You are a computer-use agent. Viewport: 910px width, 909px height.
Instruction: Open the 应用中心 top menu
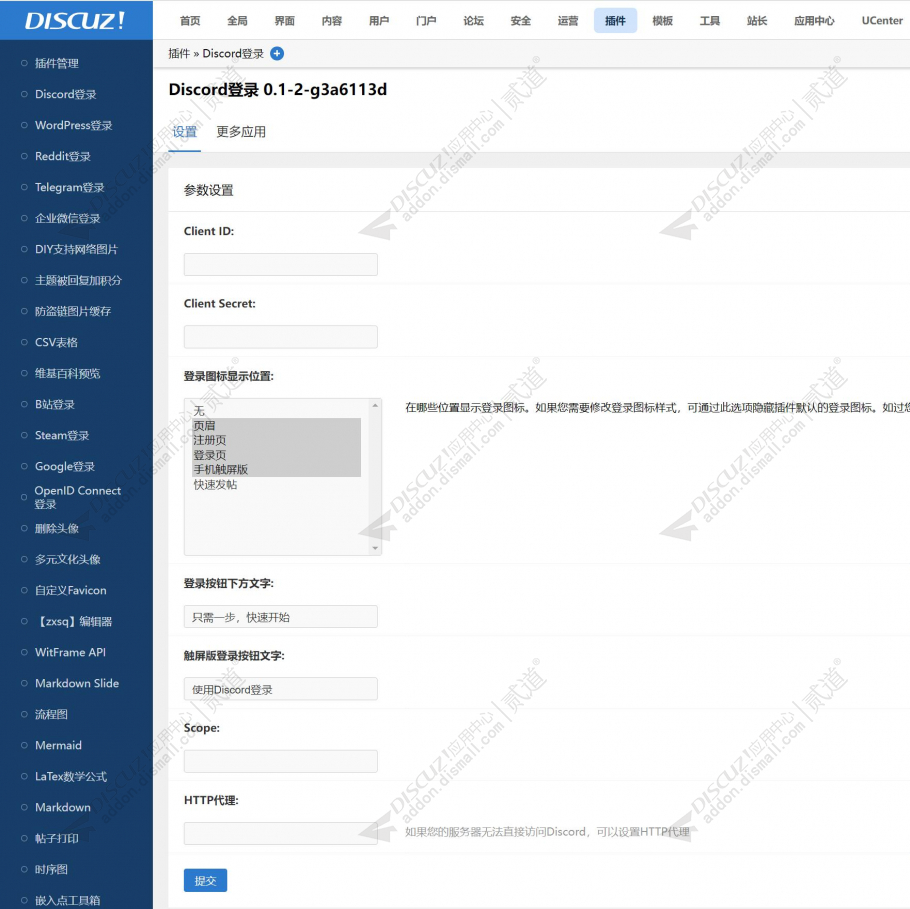coord(814,20)
